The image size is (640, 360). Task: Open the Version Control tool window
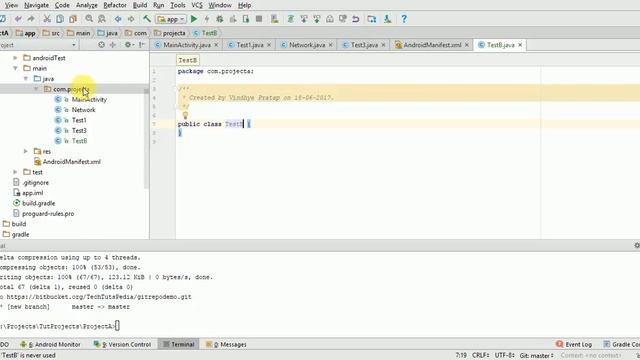pos(122,344)
